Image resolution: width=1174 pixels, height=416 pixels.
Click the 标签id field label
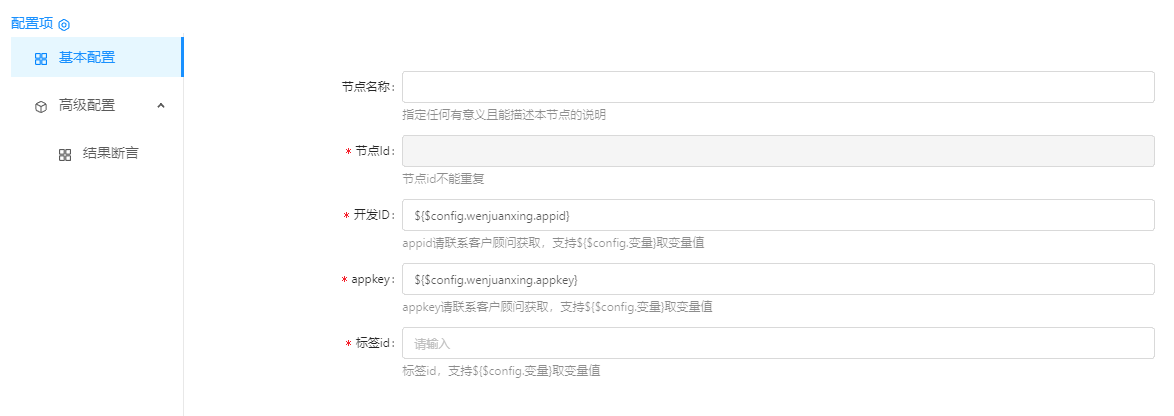375,343
